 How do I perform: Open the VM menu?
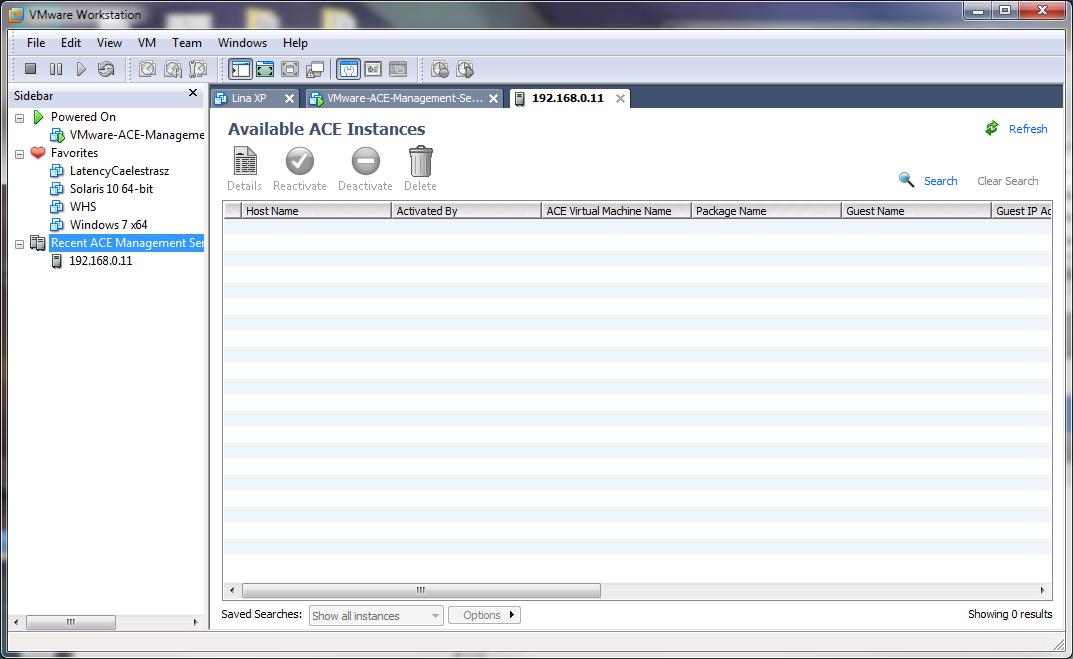[147, 43]
